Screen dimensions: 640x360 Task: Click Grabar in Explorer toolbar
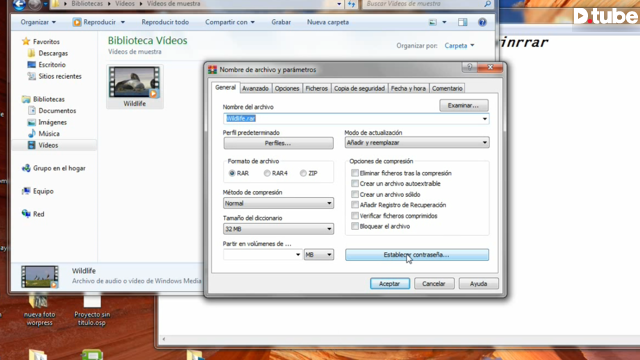pyautogui.click(x=281, y=22)
